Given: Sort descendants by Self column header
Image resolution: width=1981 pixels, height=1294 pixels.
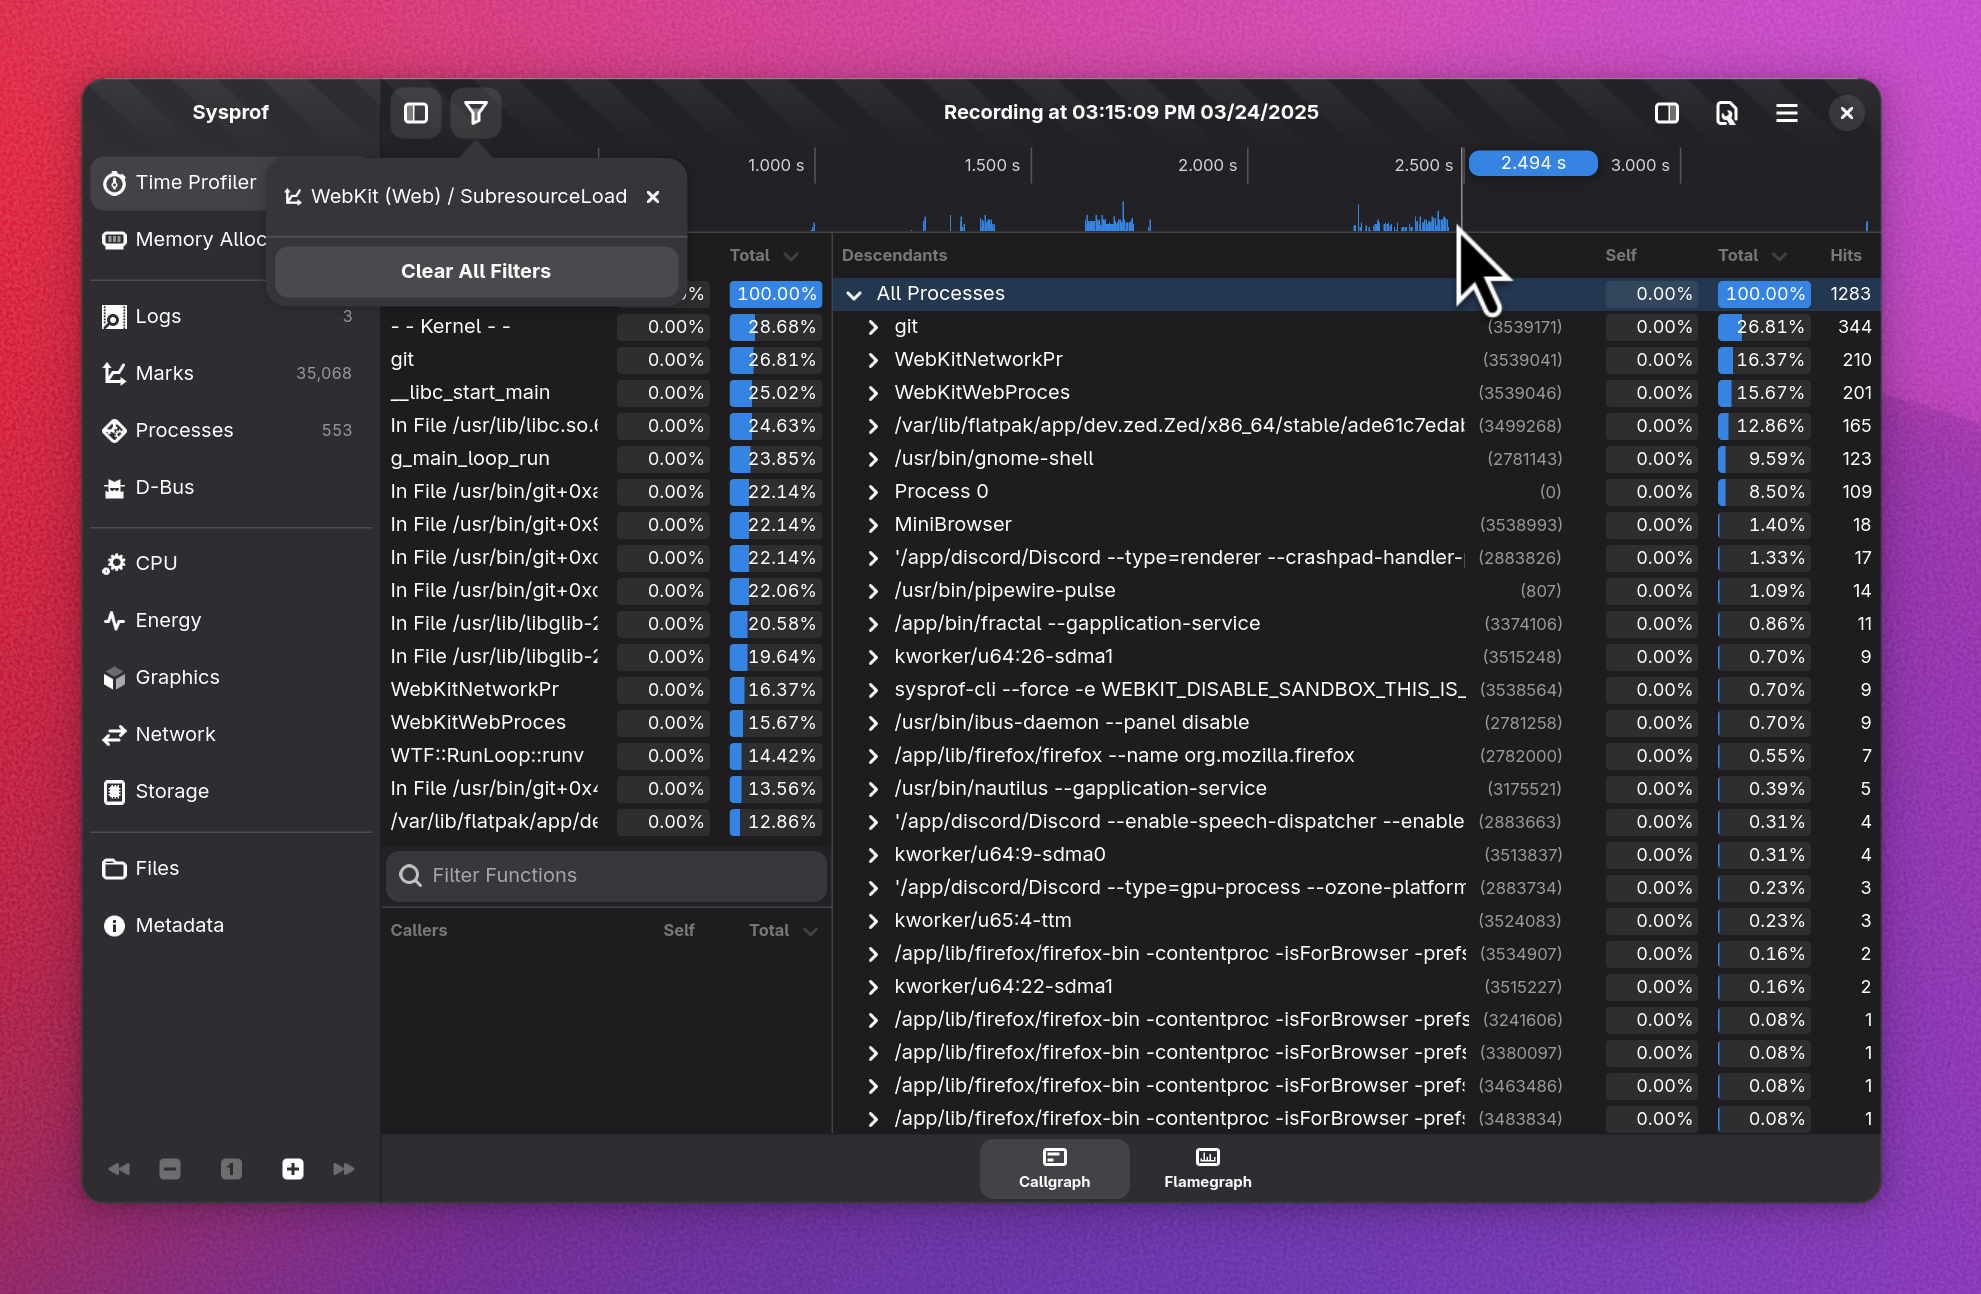Looking at the screenshot, I should pos(1621,256).
